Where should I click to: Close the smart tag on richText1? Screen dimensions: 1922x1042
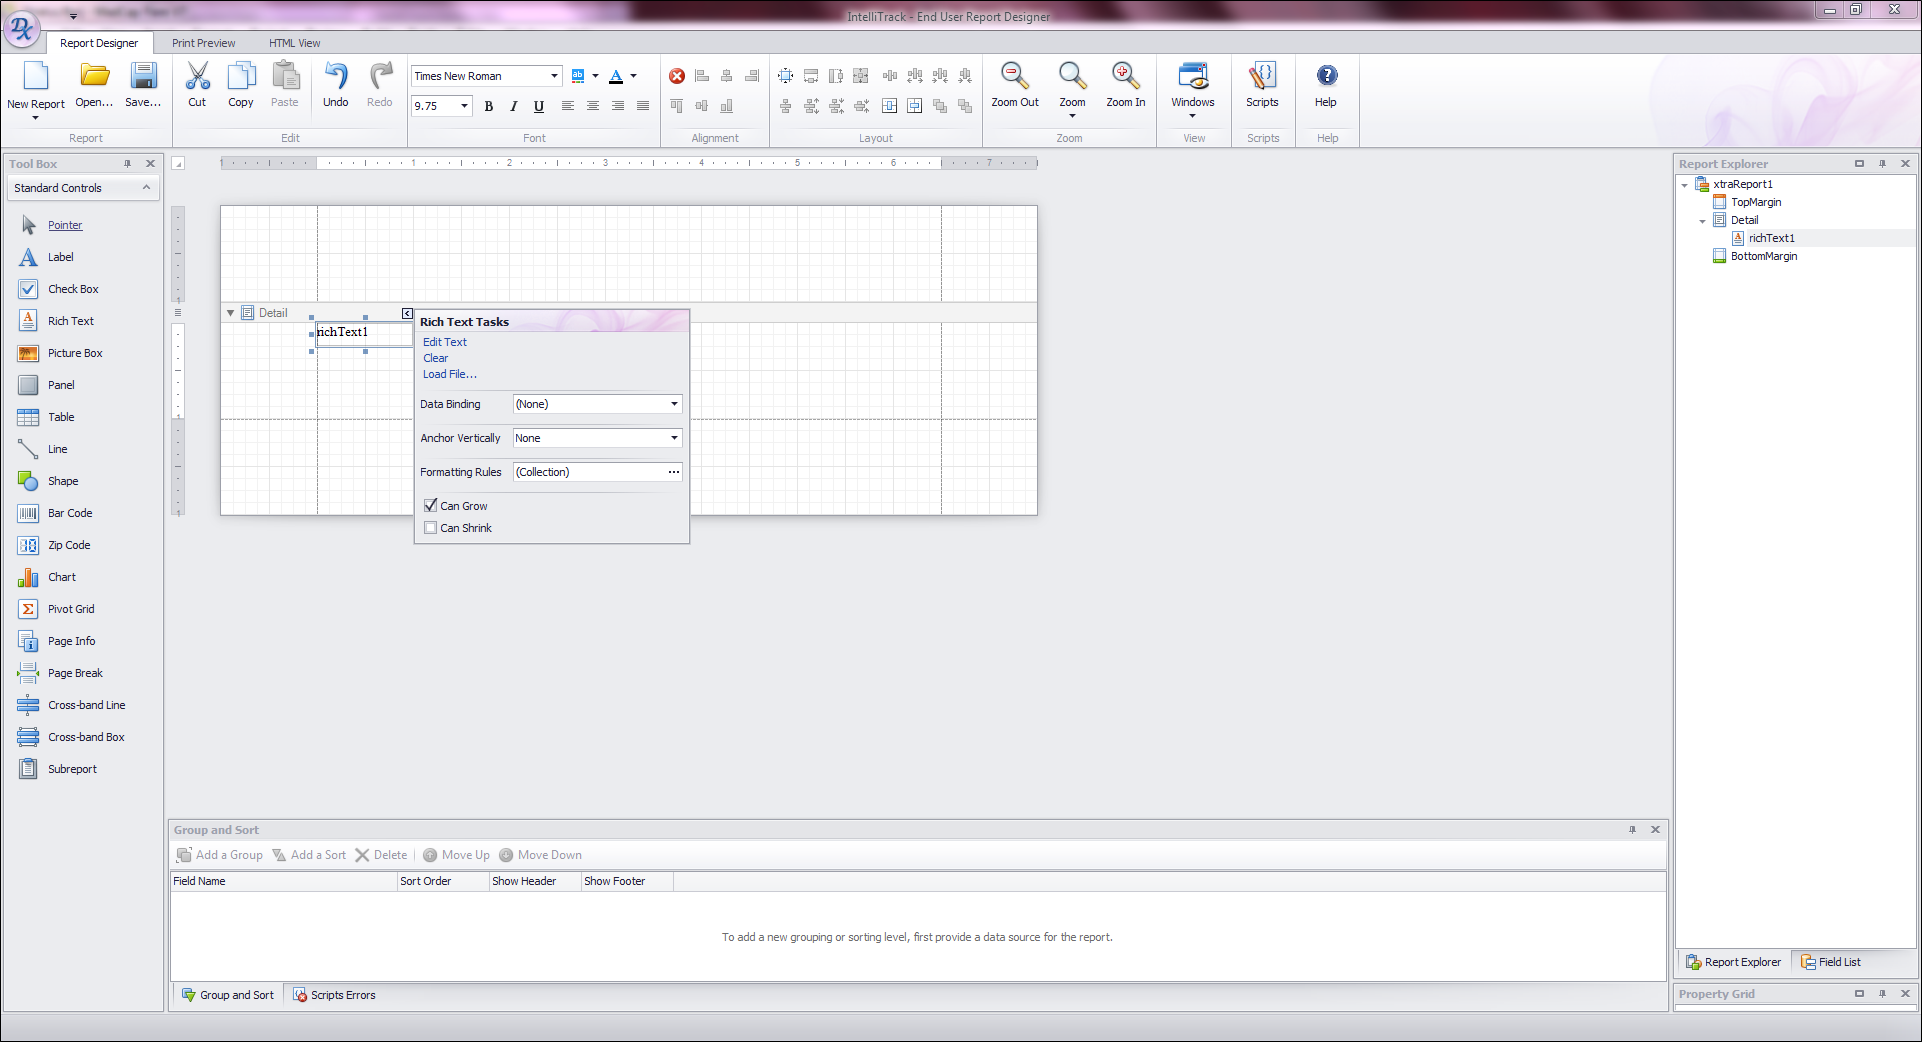pyautogui.click(x=407, y=313)
